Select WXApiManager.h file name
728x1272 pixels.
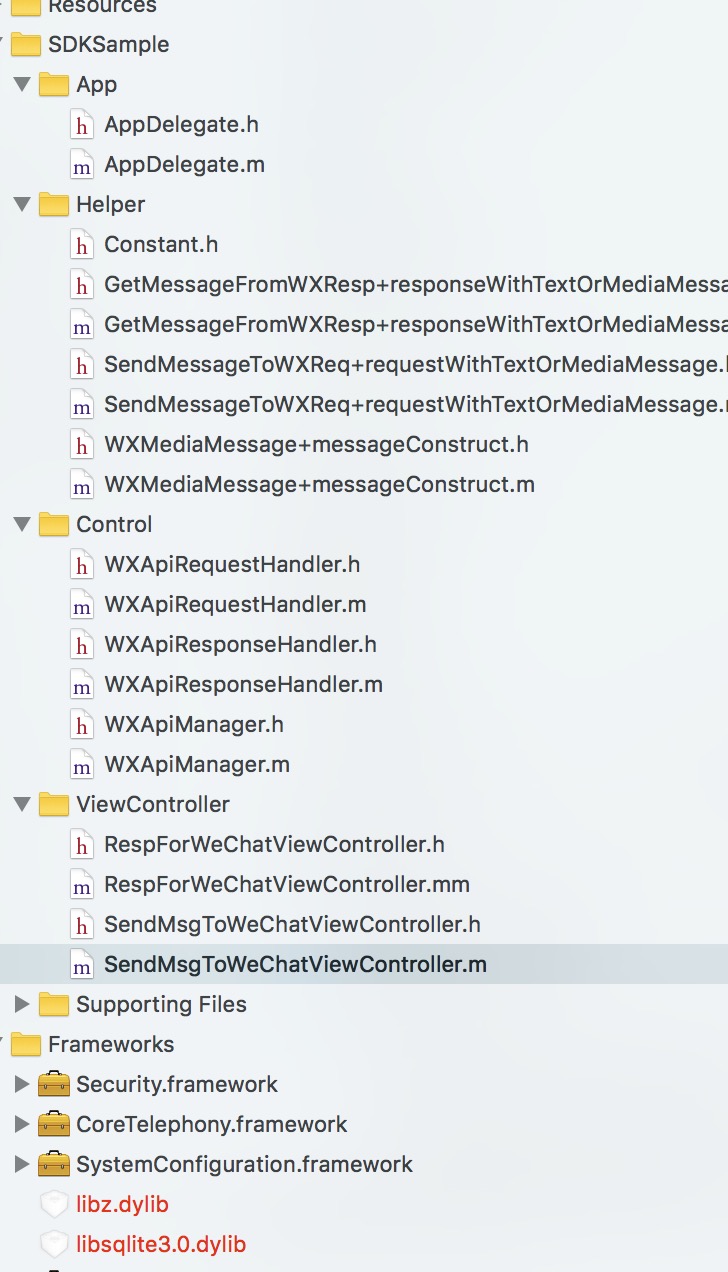click(194, 725)
